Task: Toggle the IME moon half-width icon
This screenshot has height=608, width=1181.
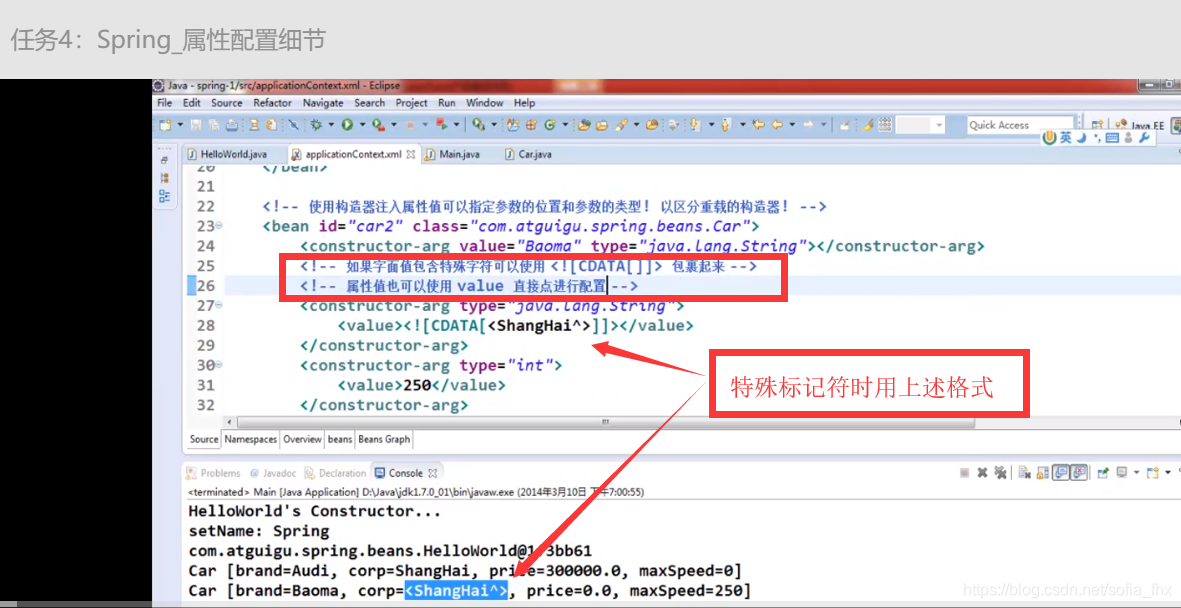Action: pyautogui.click(x=1082, y=137)
